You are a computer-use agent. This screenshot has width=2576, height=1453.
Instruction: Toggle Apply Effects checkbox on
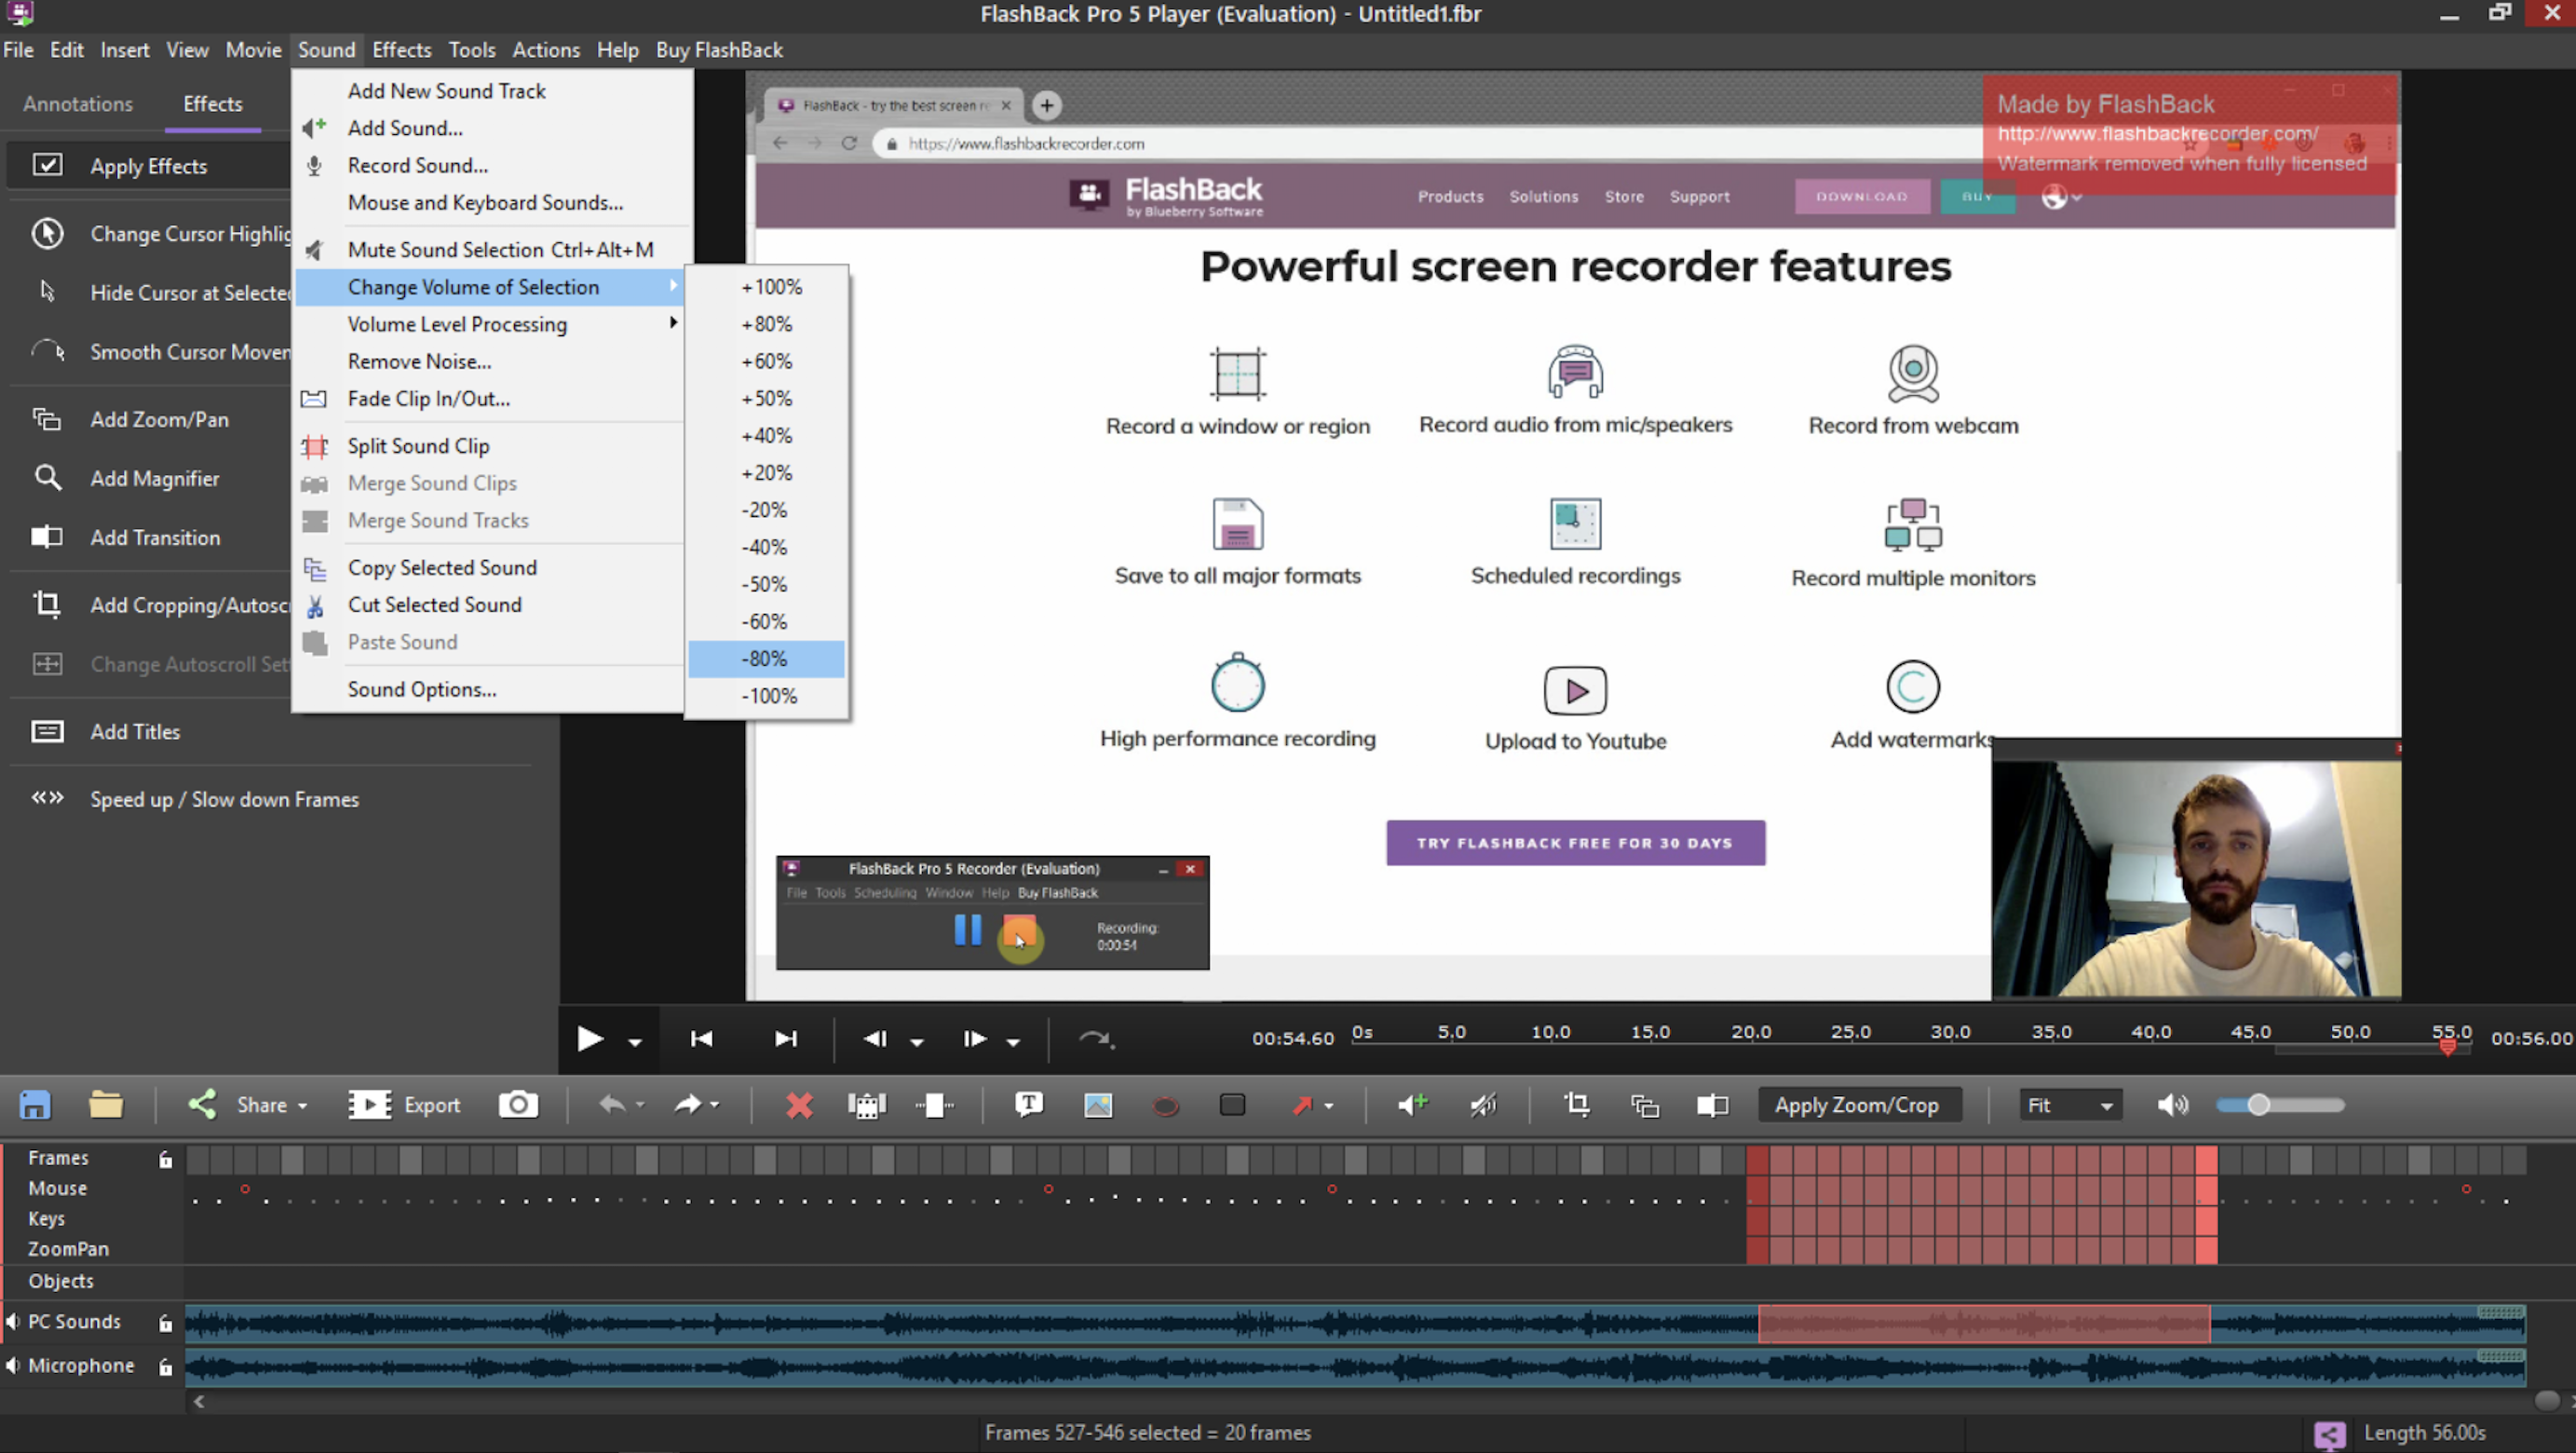(x=47, y=165)
